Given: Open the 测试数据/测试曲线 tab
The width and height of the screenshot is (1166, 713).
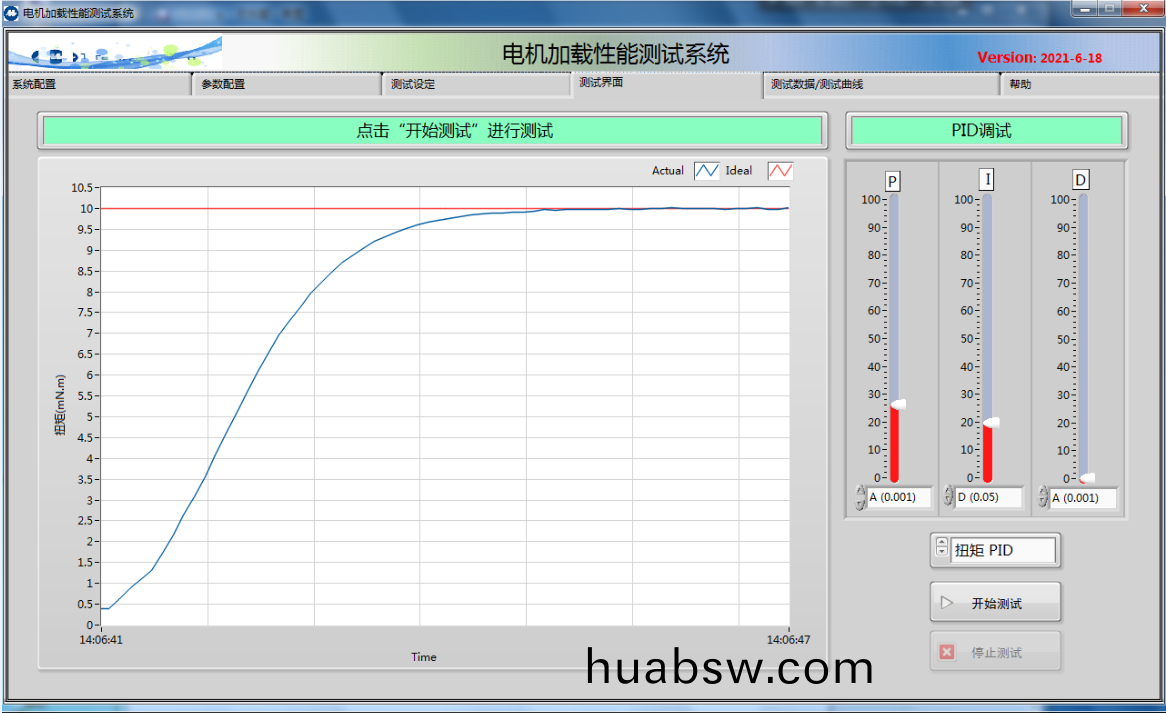Looking at the screenshot, I should pos(880,85).
